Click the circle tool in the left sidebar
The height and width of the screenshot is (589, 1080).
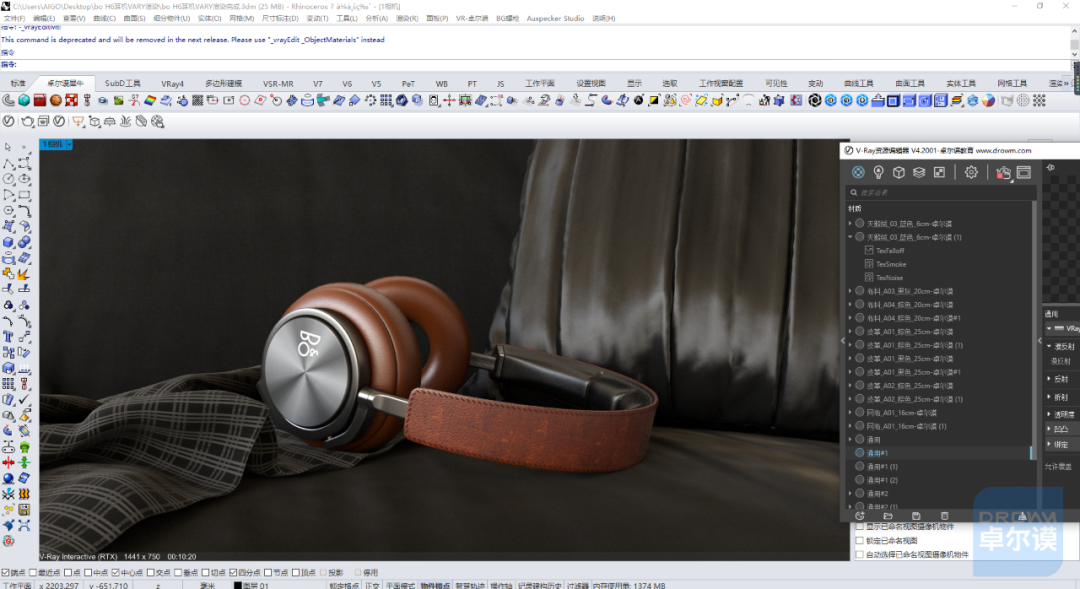point(8,179)
